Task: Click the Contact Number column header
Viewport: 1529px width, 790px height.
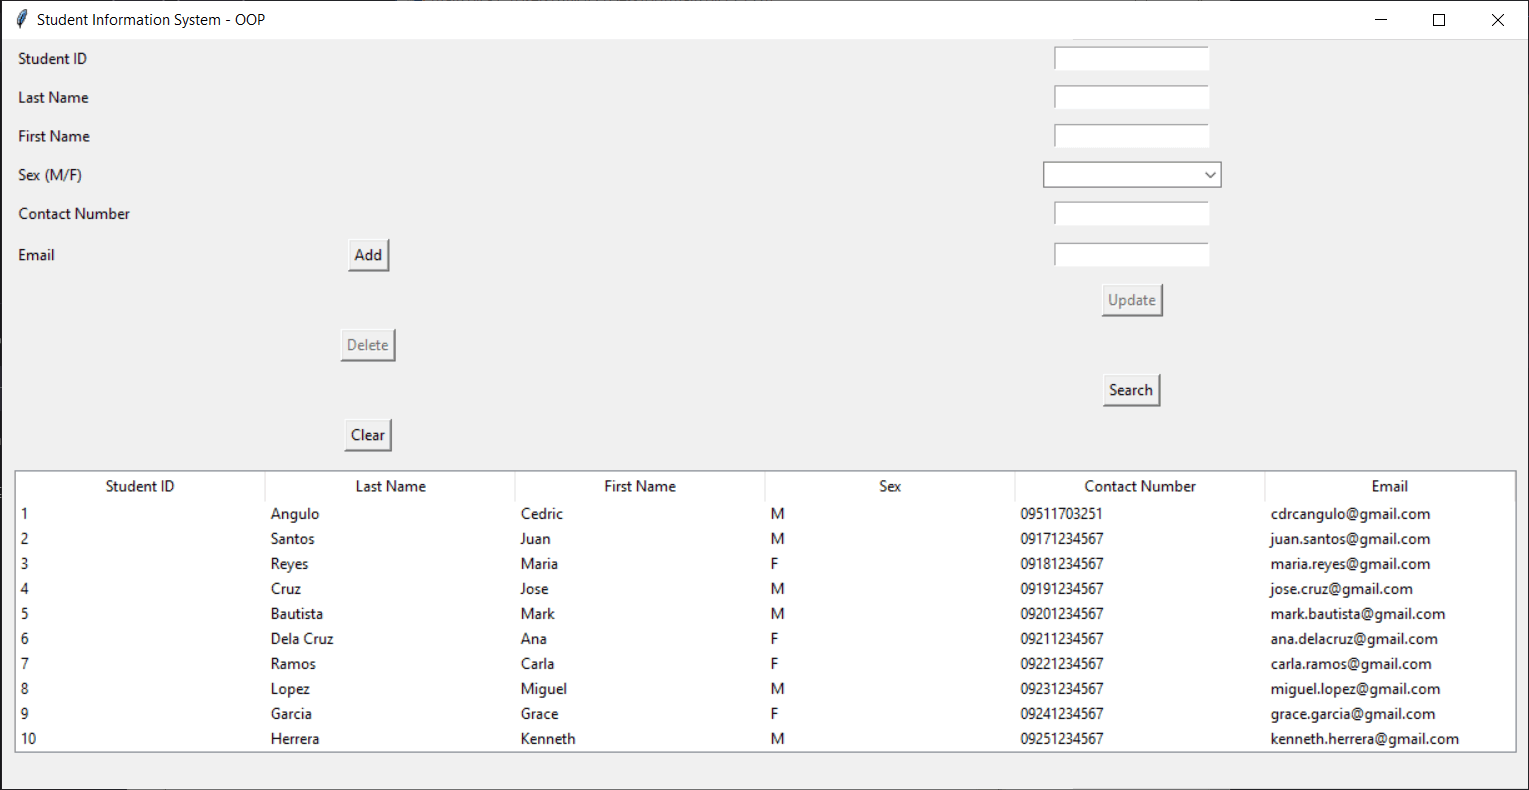Action: [x=1139, y=486]
